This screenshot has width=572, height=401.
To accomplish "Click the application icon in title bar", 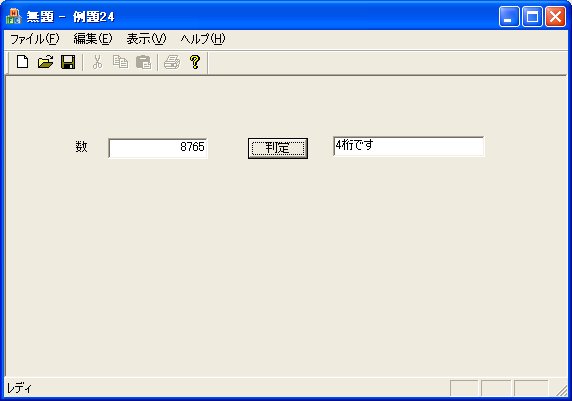I will coord(14,16).
